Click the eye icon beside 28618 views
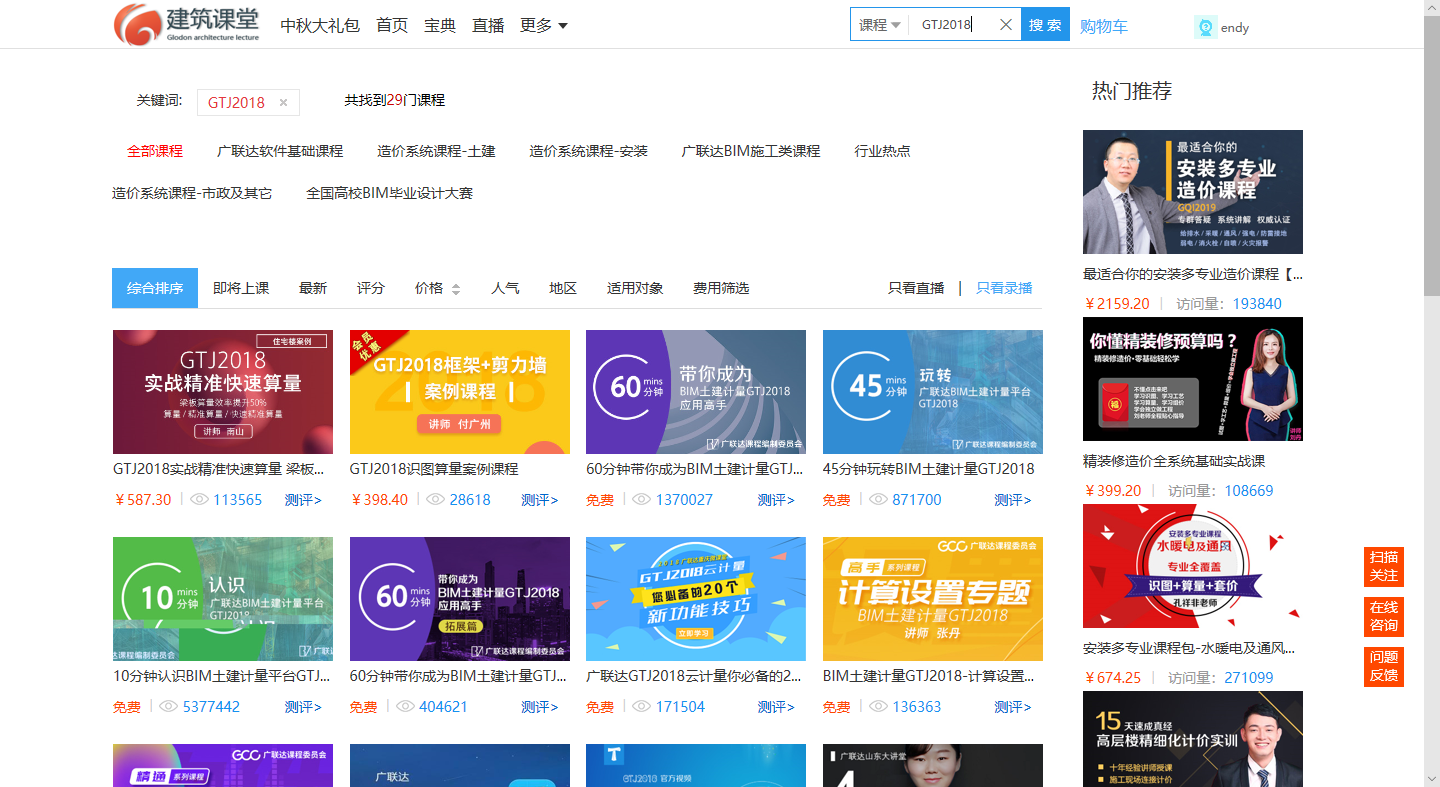The height and width of the screenshot is (787, 1440). [x=435, y=499]
